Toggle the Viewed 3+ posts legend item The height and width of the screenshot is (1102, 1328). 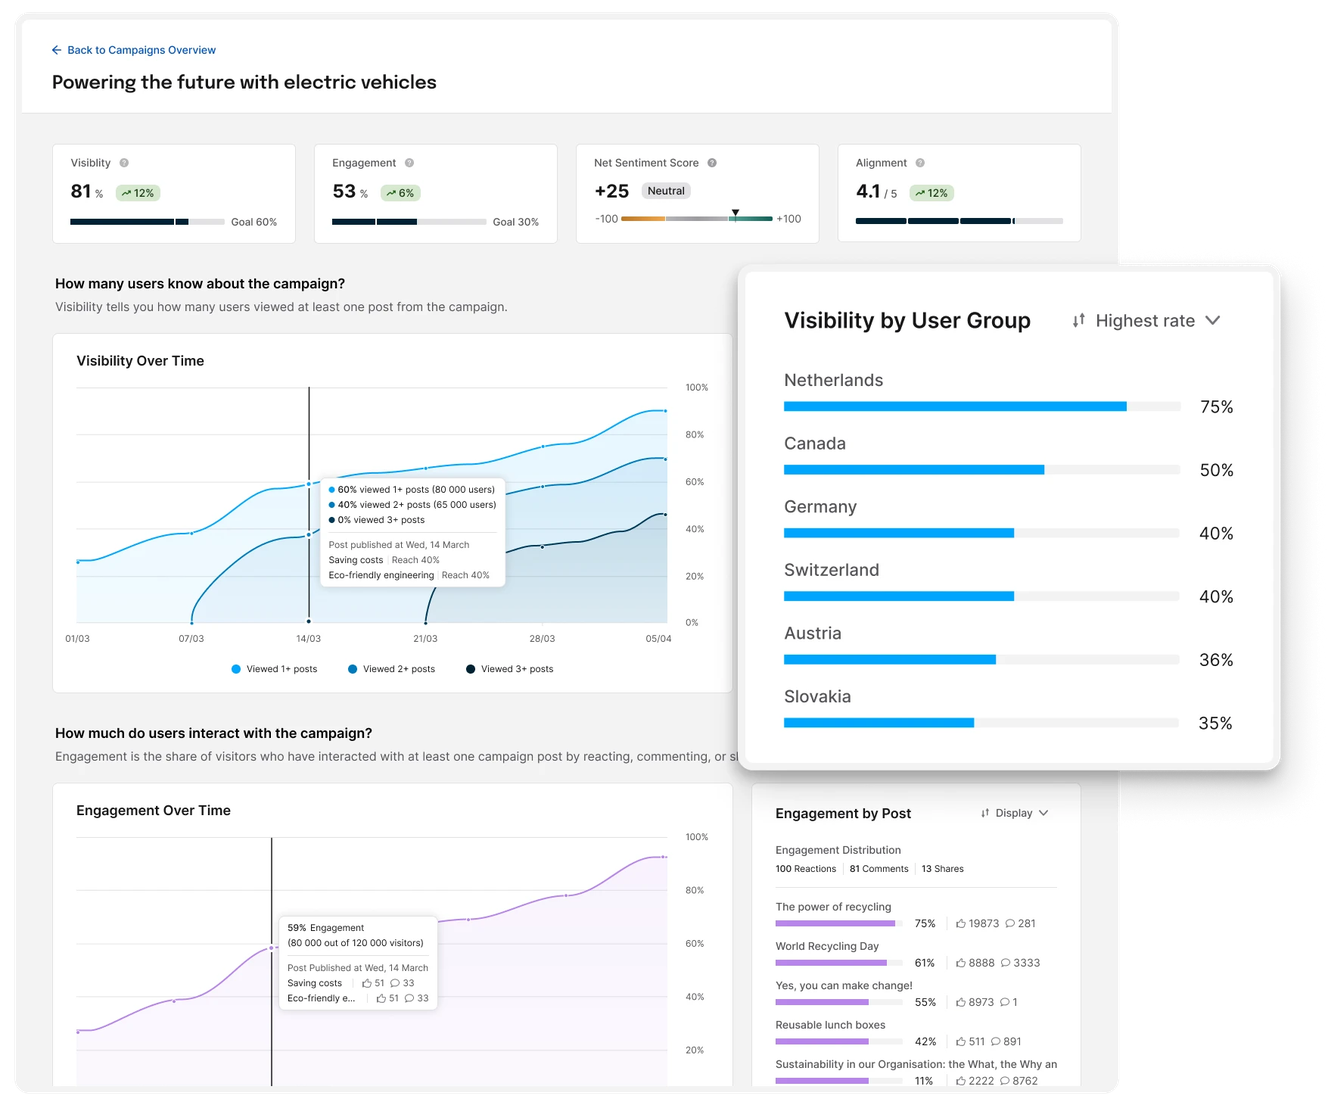point(509,668)
